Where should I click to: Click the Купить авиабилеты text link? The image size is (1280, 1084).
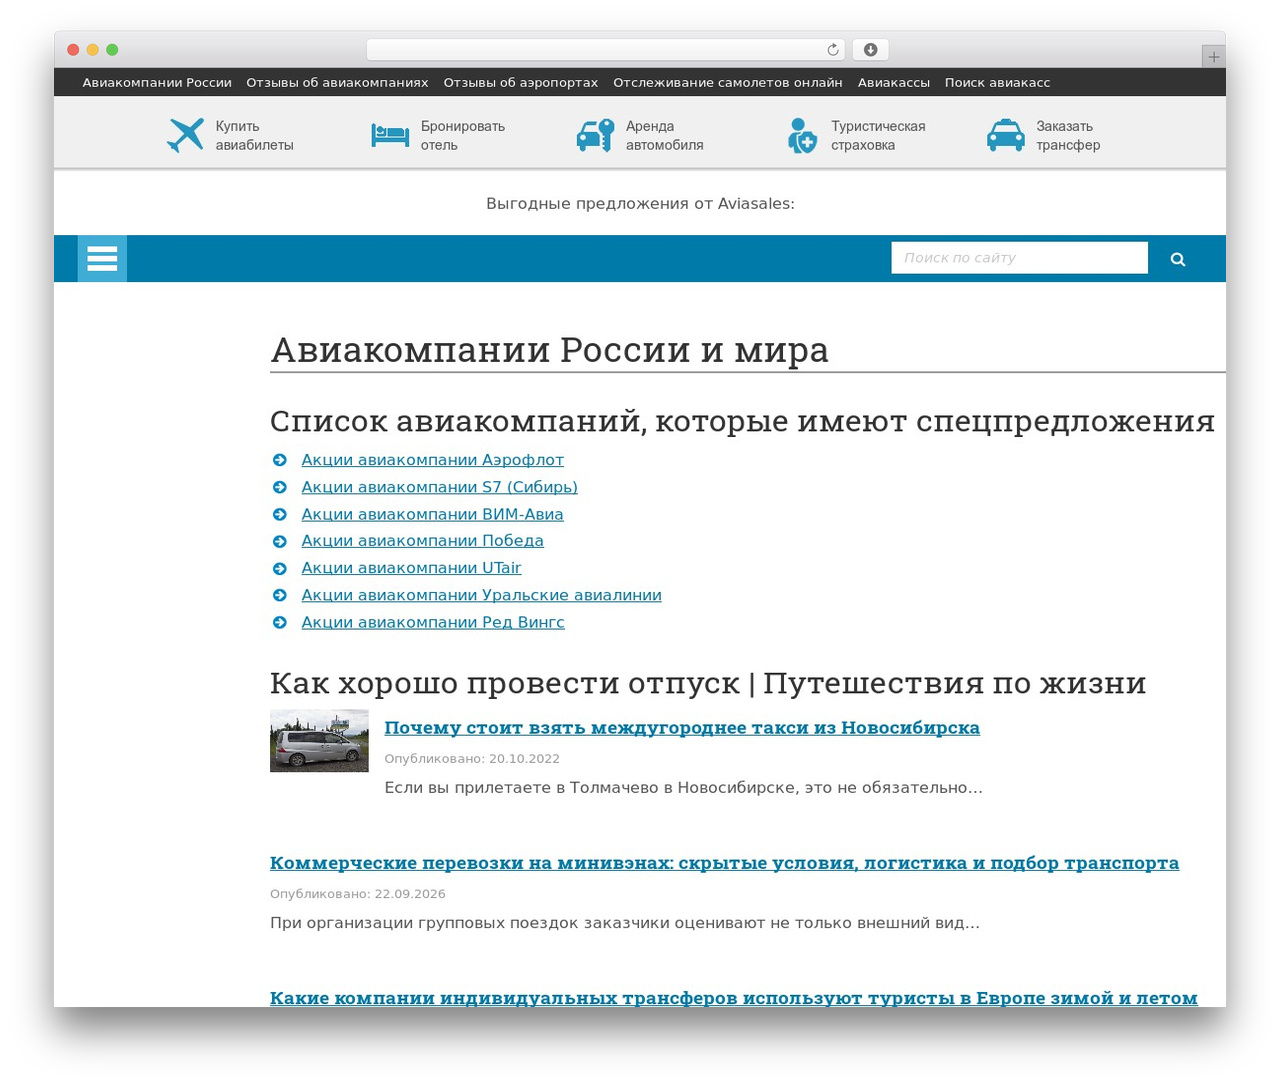(x=255, y=136)
